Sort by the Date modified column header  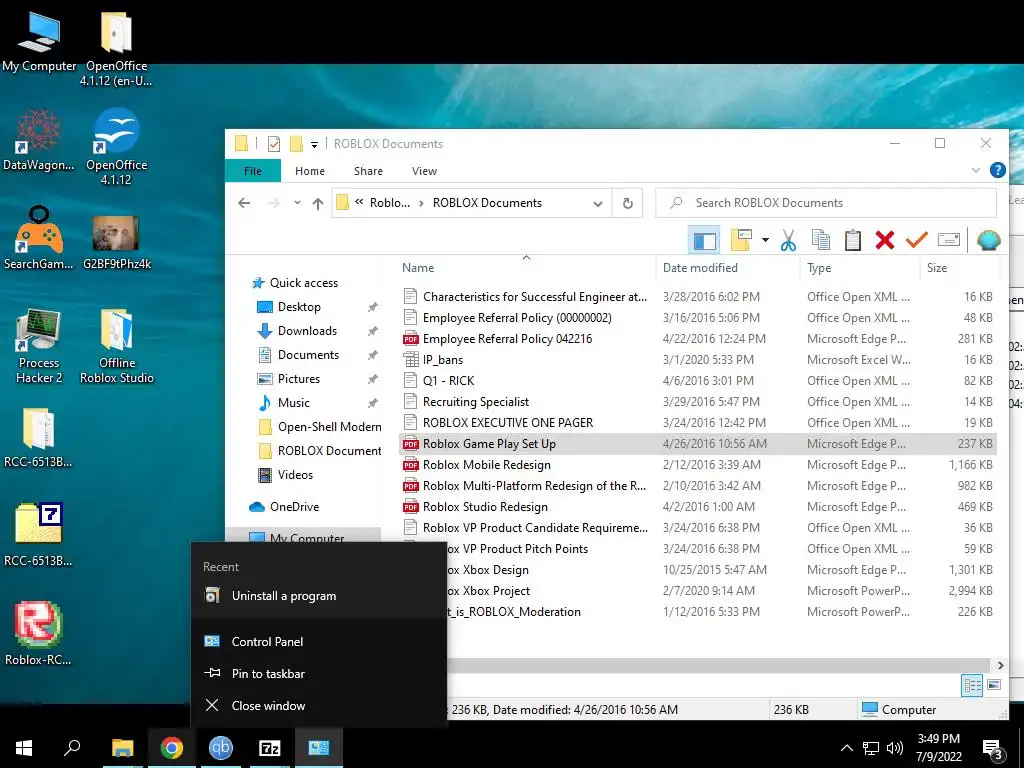coord(700,268)
